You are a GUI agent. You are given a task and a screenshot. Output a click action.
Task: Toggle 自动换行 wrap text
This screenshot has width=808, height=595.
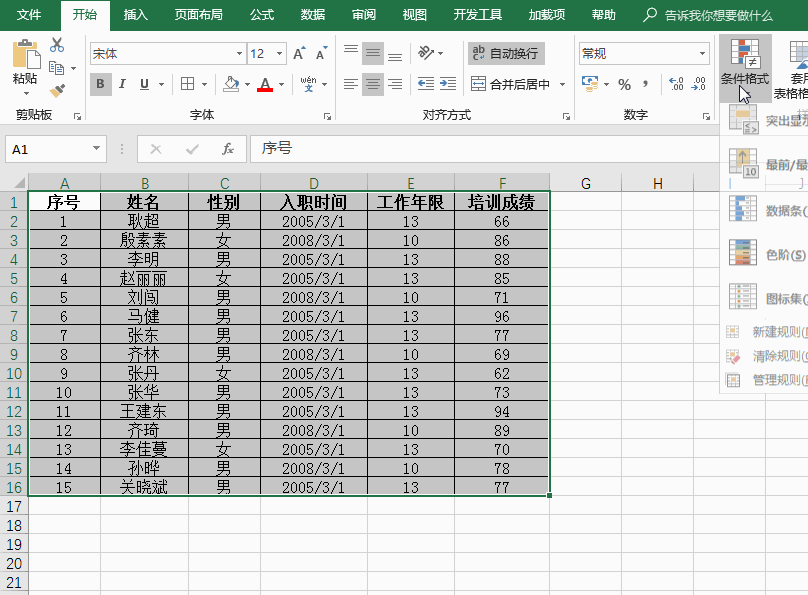(506, 53)
